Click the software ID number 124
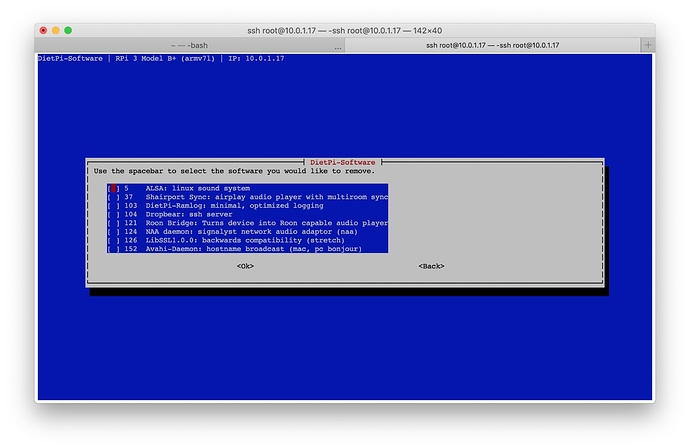Image resolution: width=690 pixels, height=448 pixels. point(131,231)
